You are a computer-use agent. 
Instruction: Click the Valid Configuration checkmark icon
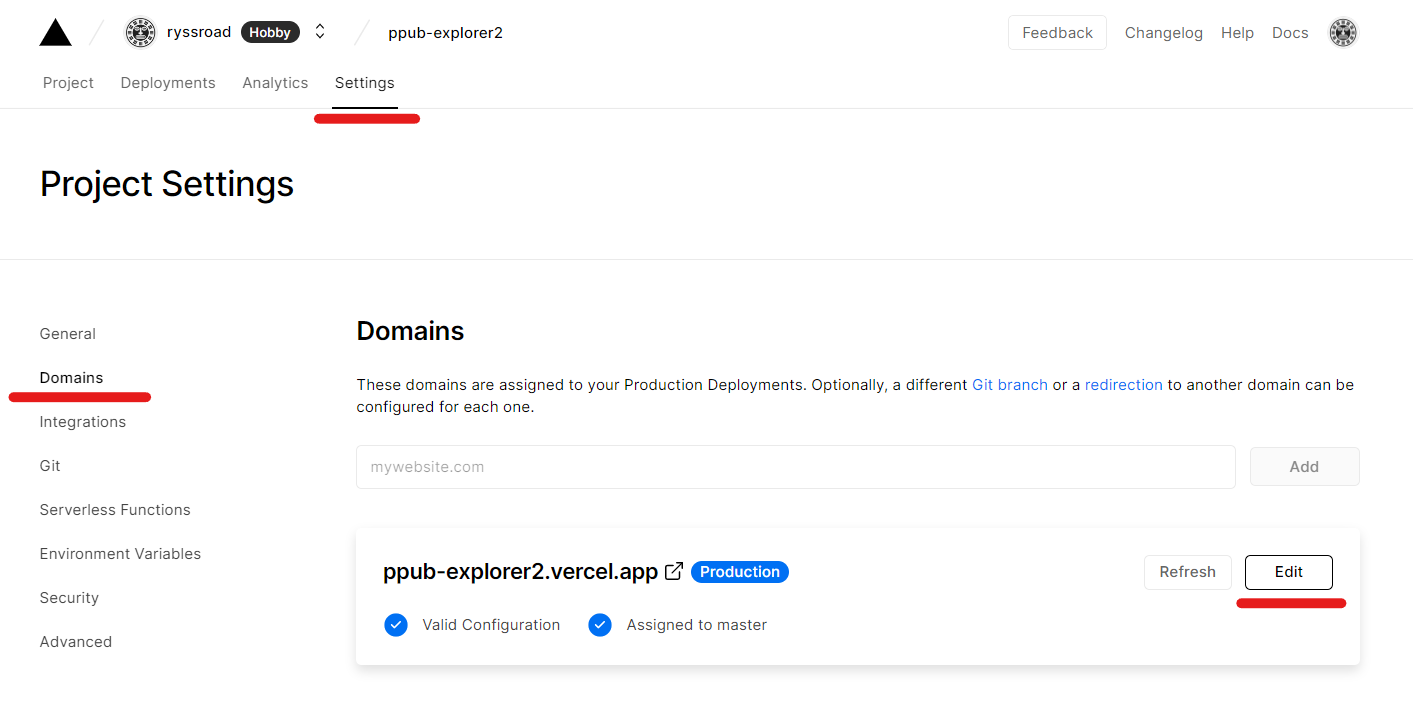396,625
